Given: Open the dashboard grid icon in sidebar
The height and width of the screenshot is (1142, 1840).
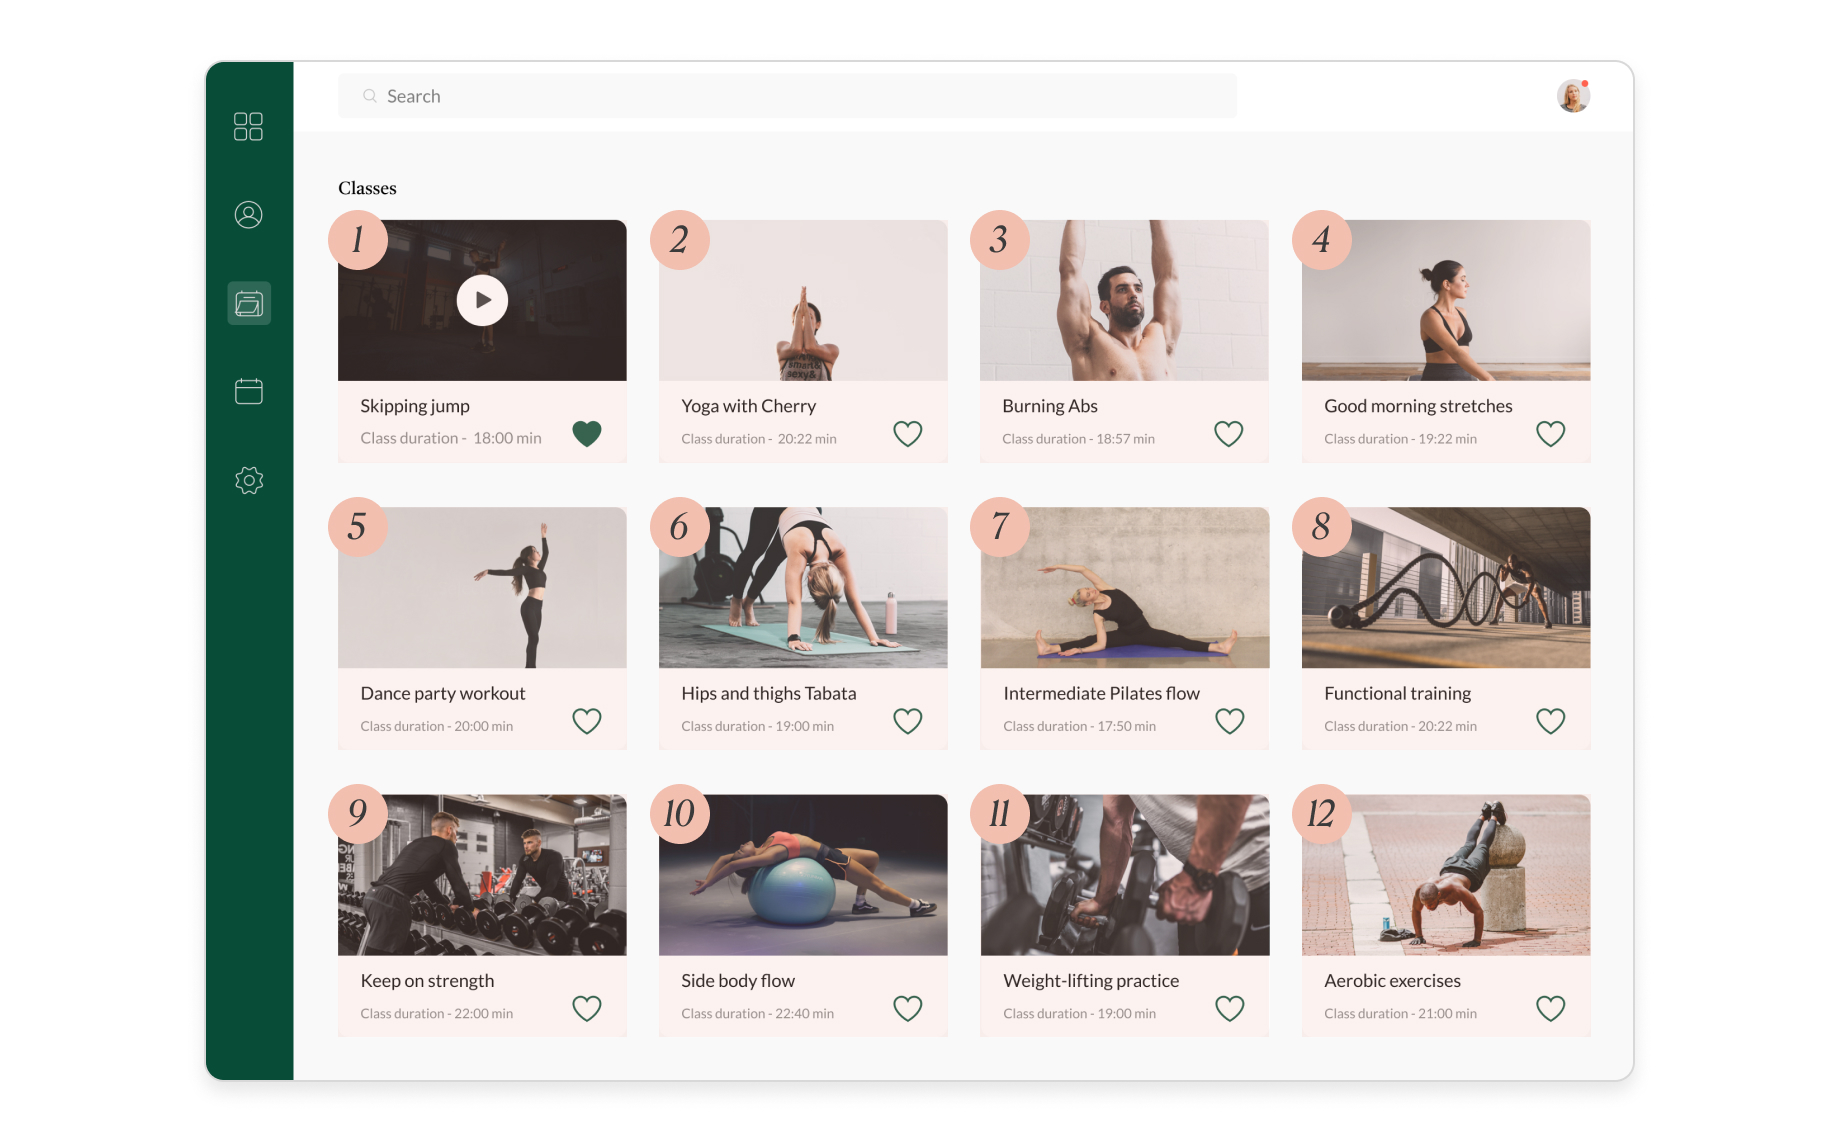Looking at the screenshot, I should point(248,126).
